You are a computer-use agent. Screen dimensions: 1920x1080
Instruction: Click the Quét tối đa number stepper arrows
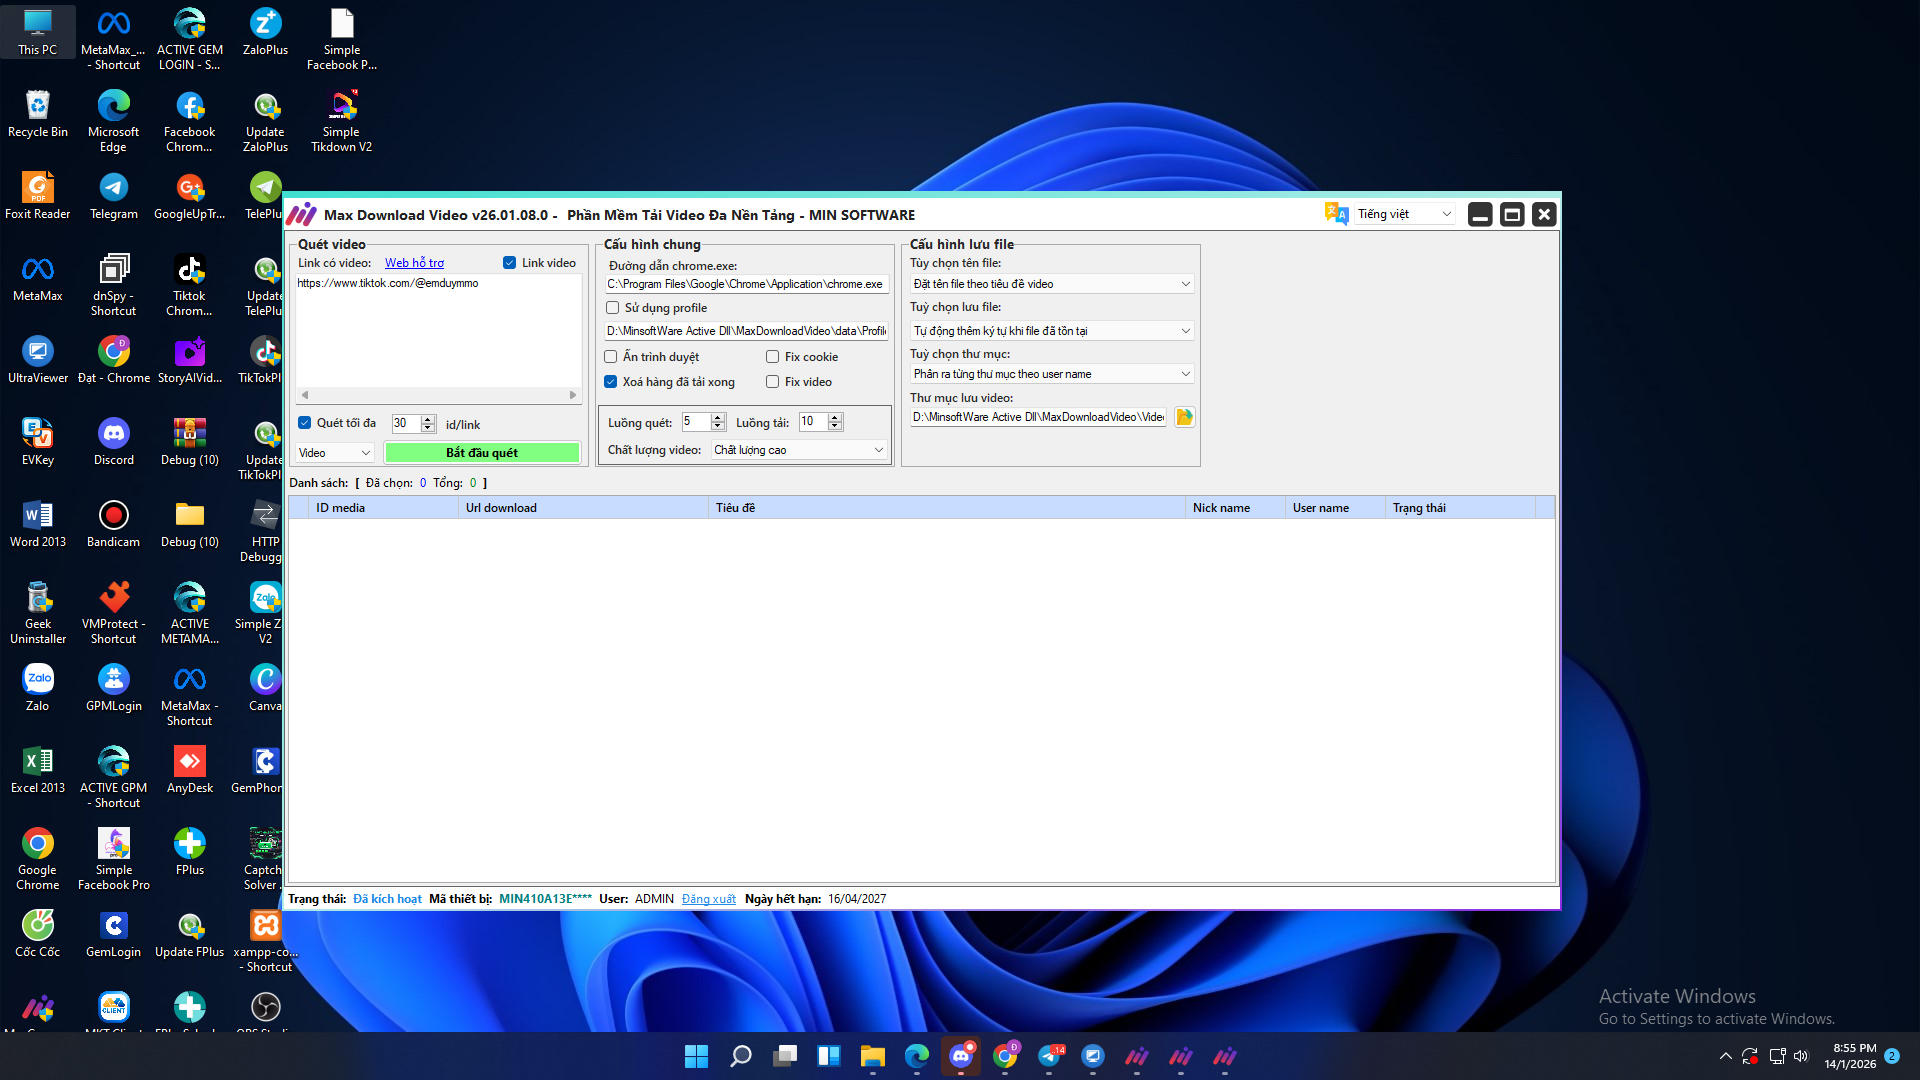click(429, 423)
